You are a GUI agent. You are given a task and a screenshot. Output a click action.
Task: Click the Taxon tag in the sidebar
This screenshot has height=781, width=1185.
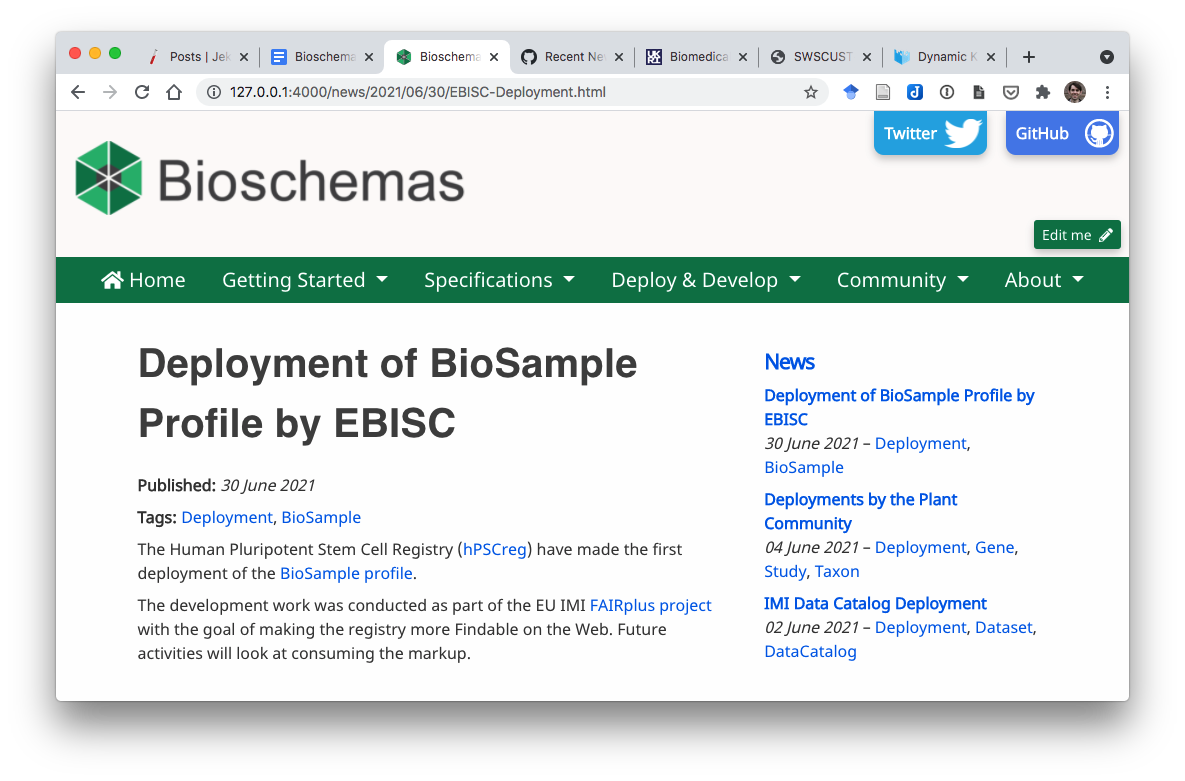pyautogui.click(x=837, y=572)
